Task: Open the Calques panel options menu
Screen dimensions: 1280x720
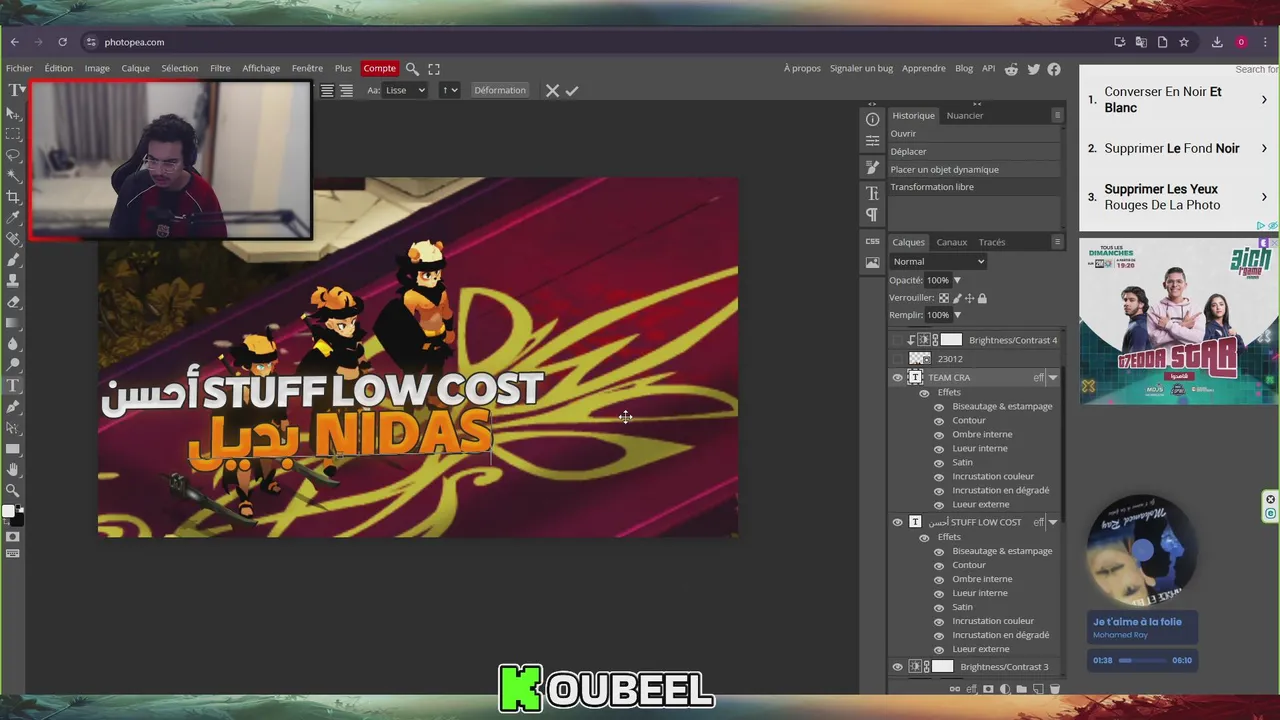Action: coord(1057,242)
